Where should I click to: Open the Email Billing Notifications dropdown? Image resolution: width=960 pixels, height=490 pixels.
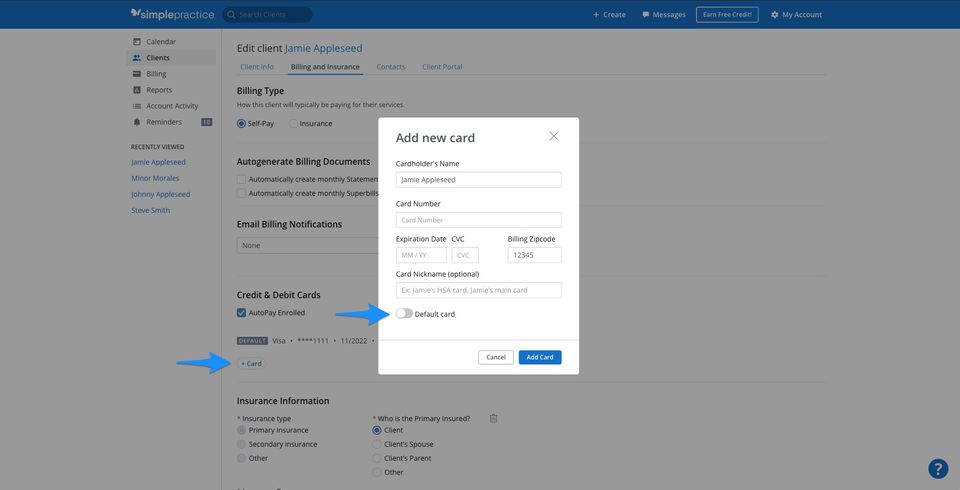click(x=306, y=245)
